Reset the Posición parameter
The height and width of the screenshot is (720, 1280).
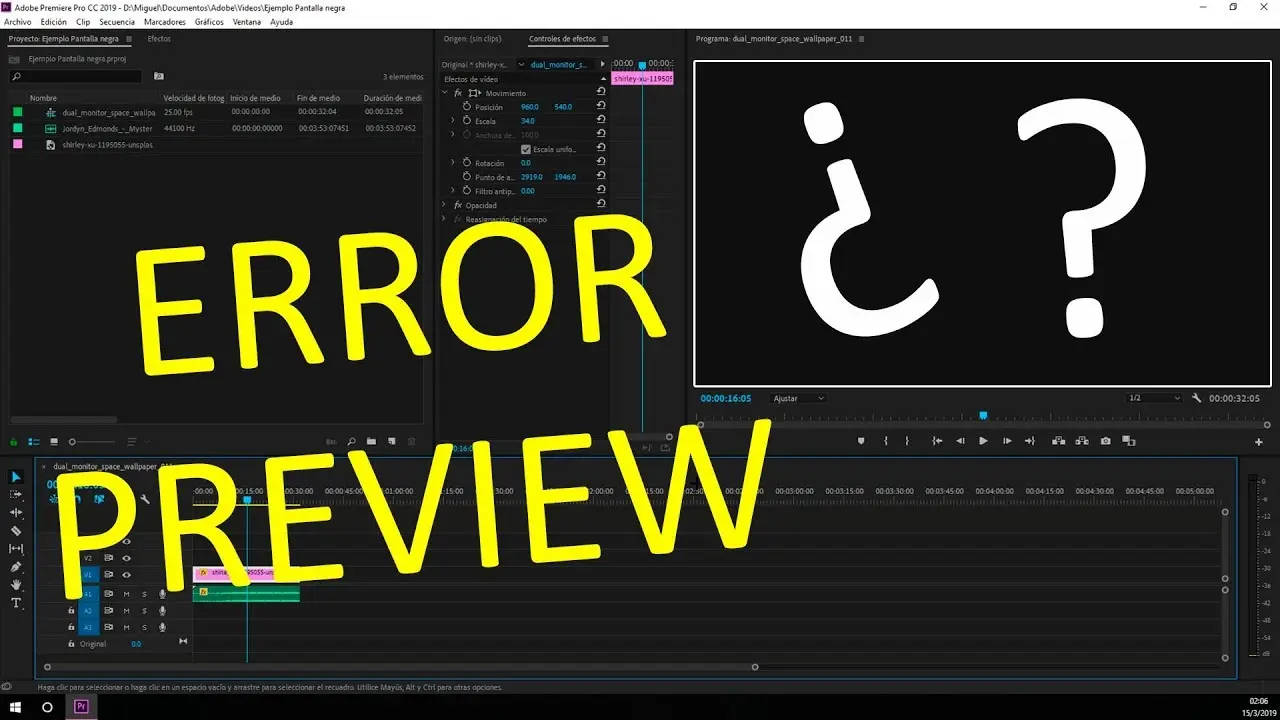pyautogui.click(x=601, y=106)
